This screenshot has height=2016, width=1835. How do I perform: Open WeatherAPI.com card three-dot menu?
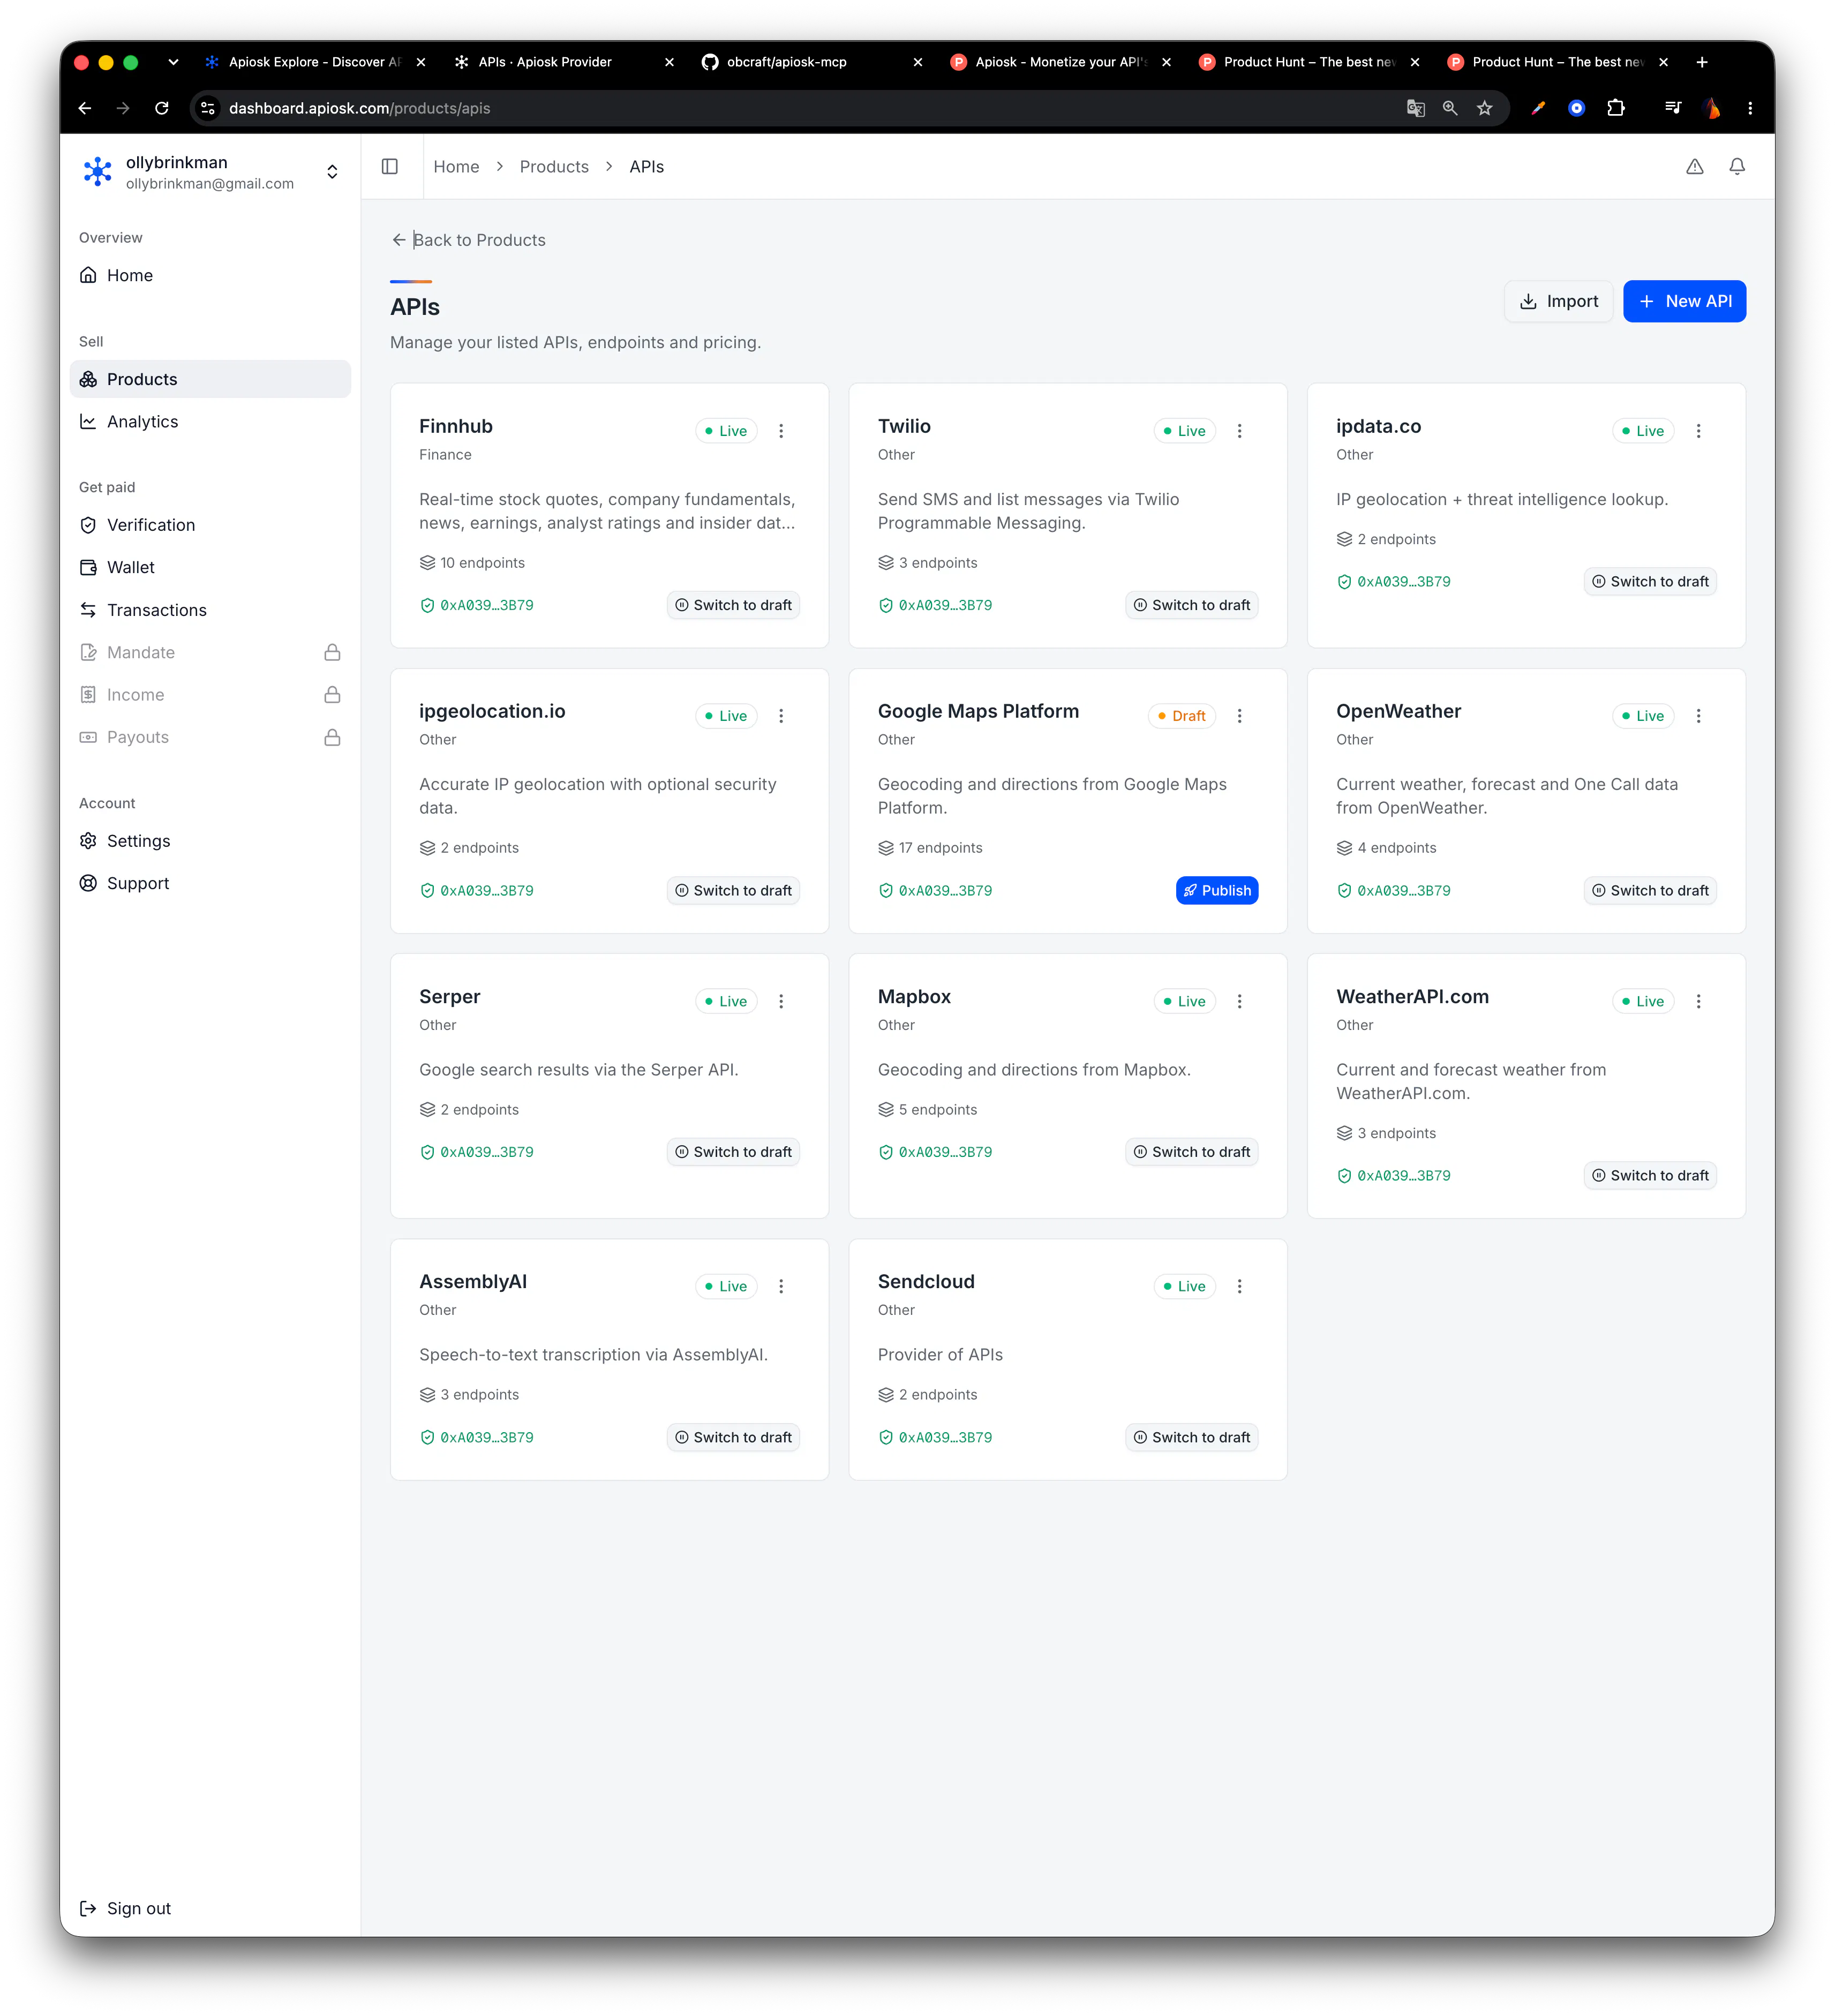click(x=1698, y=1001)
